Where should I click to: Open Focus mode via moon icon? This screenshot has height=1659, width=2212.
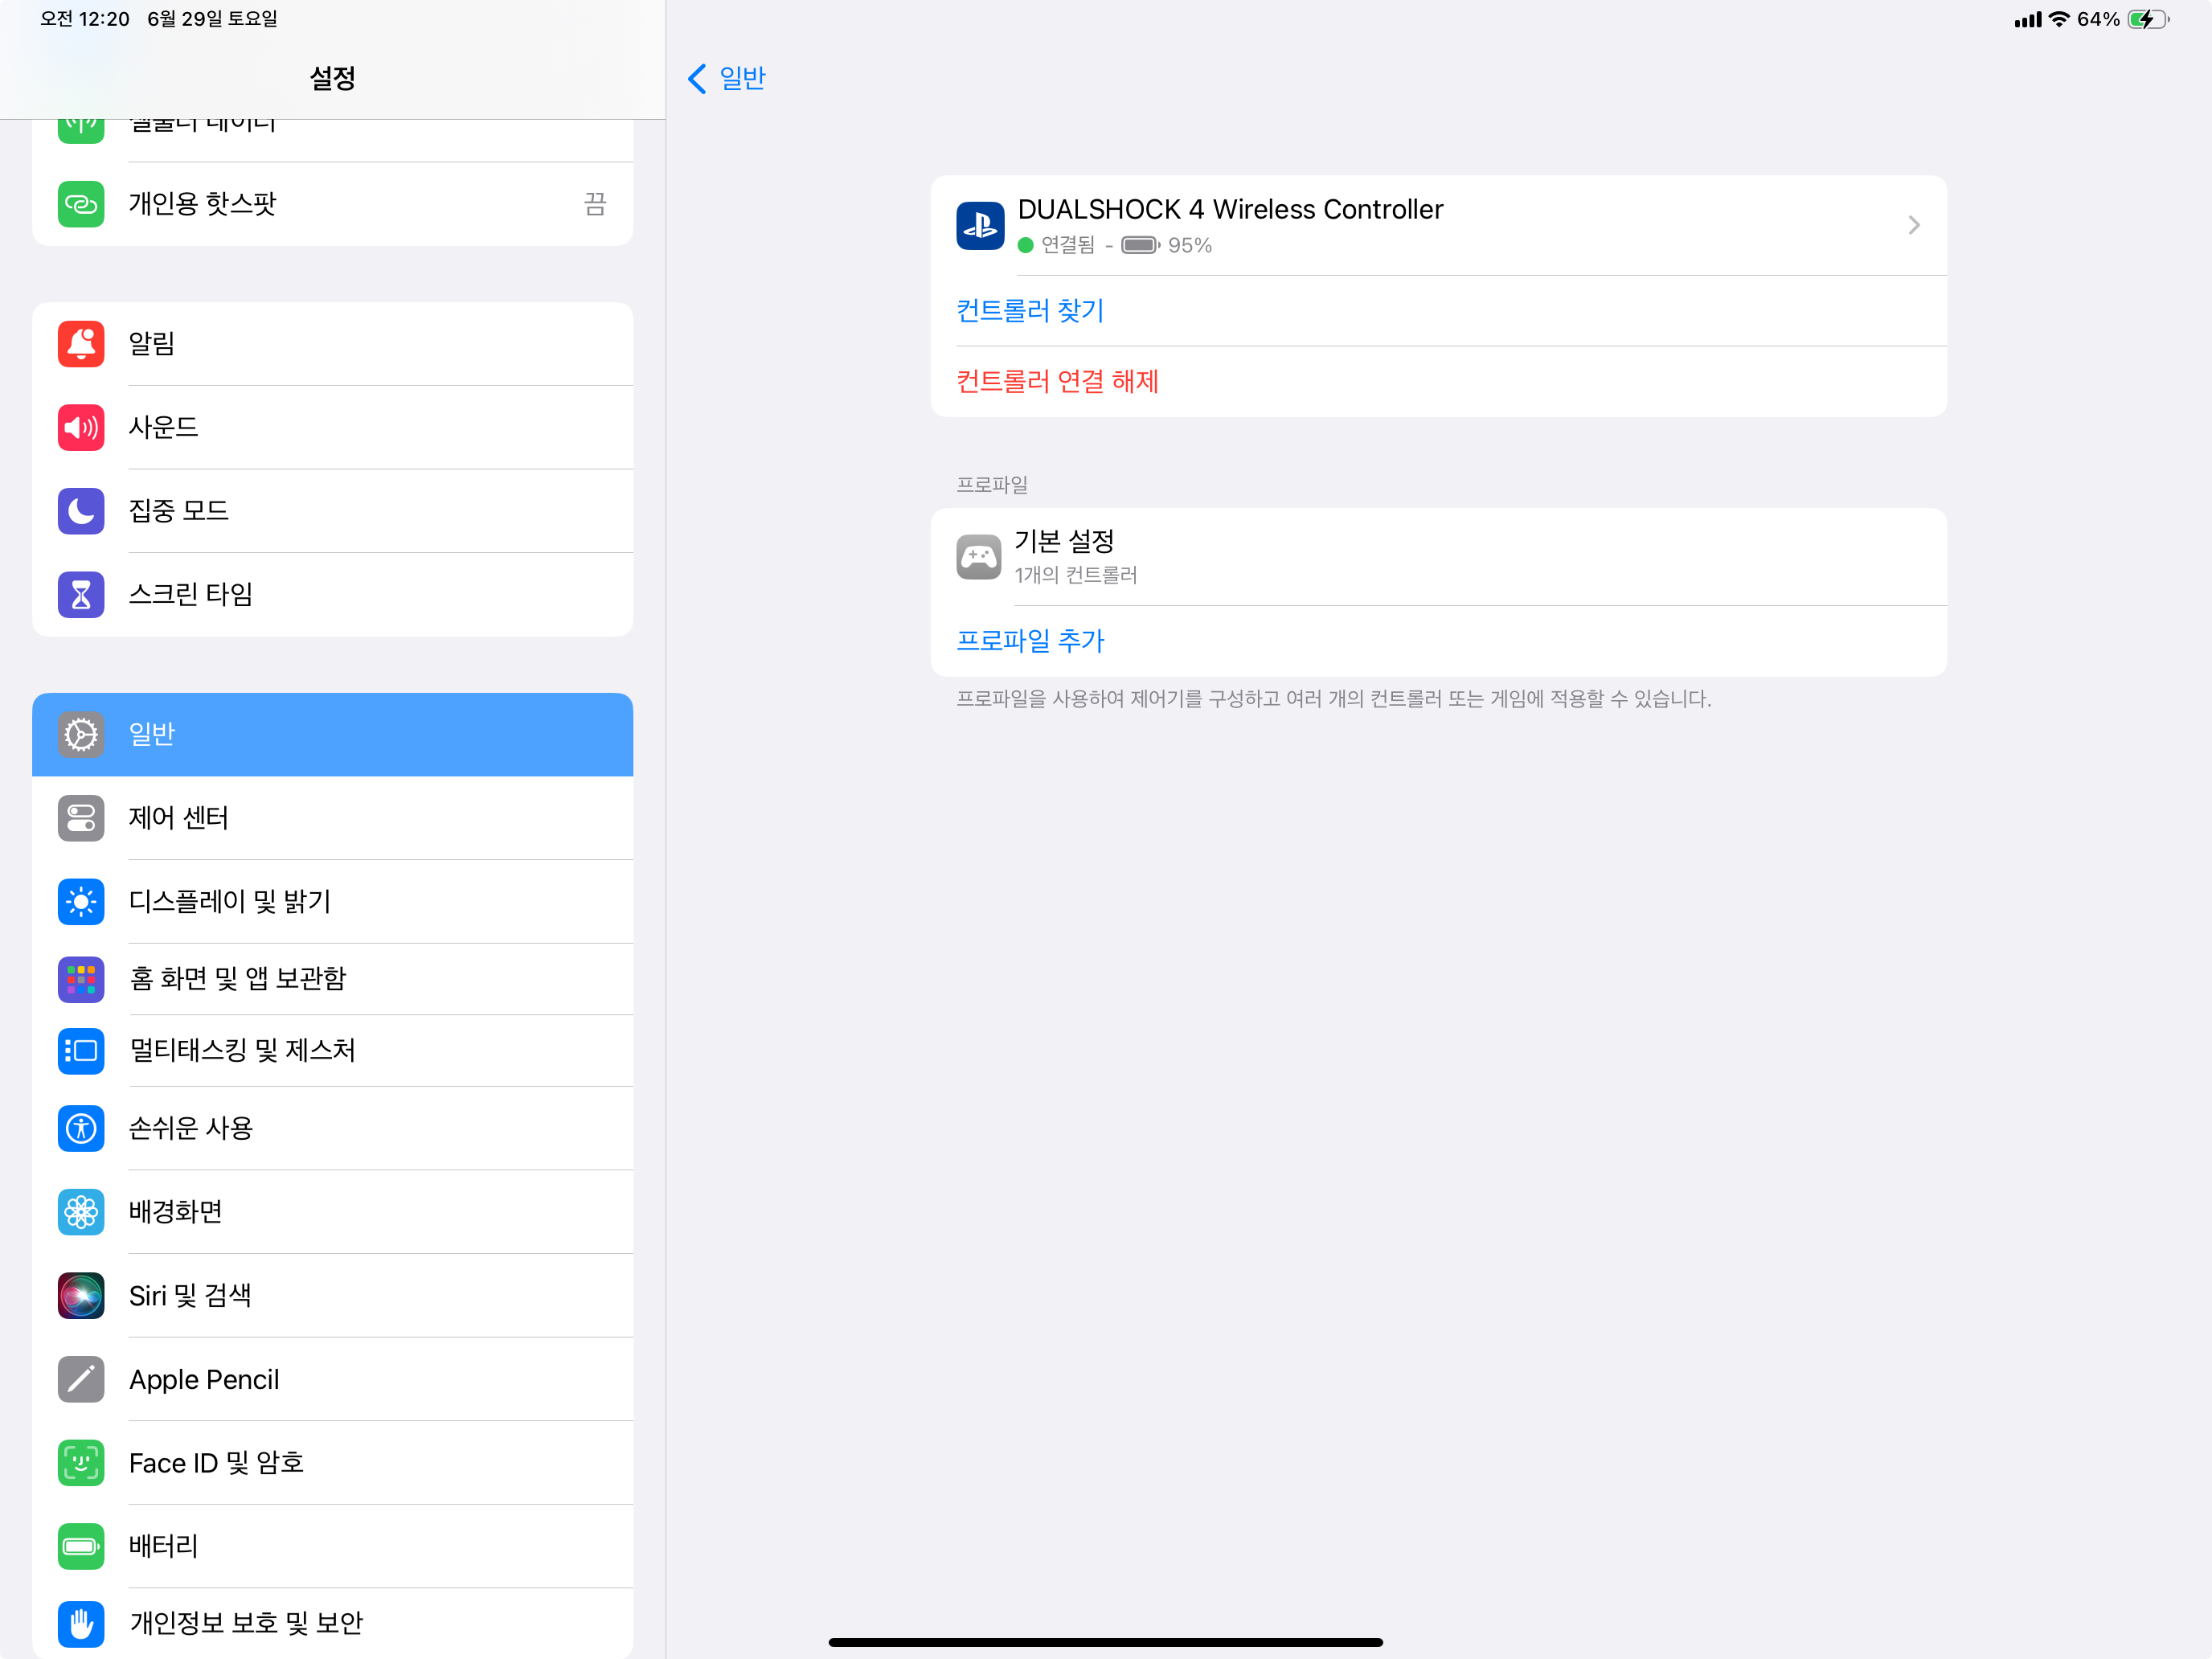[81, 511]
